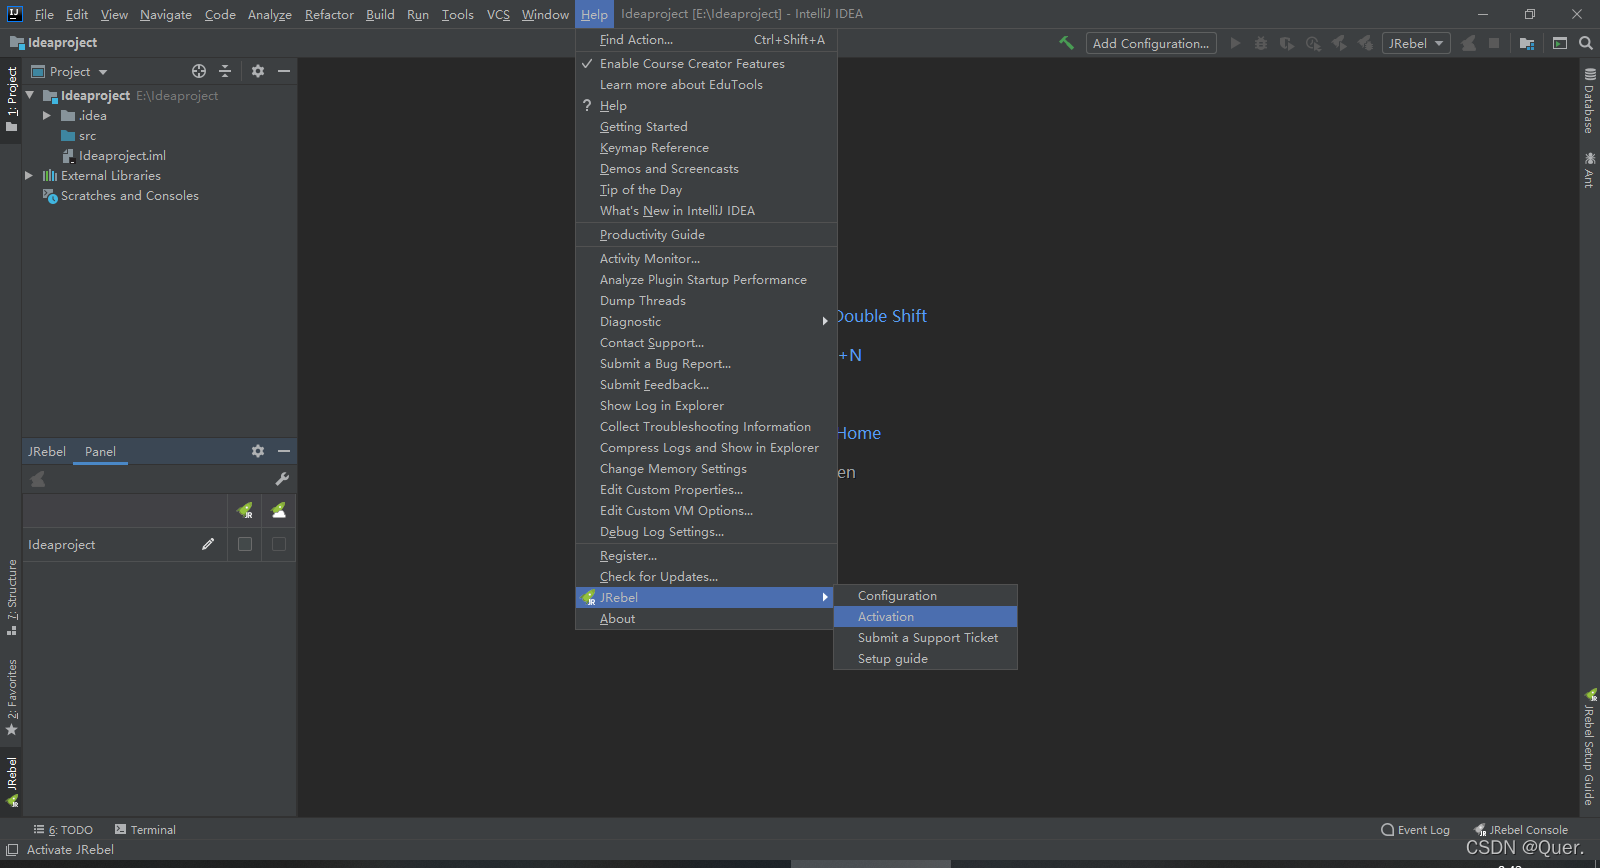Click the Run with Coverage shield icon
This screenshot has width=1600, height=868.
click(1287, 43)
